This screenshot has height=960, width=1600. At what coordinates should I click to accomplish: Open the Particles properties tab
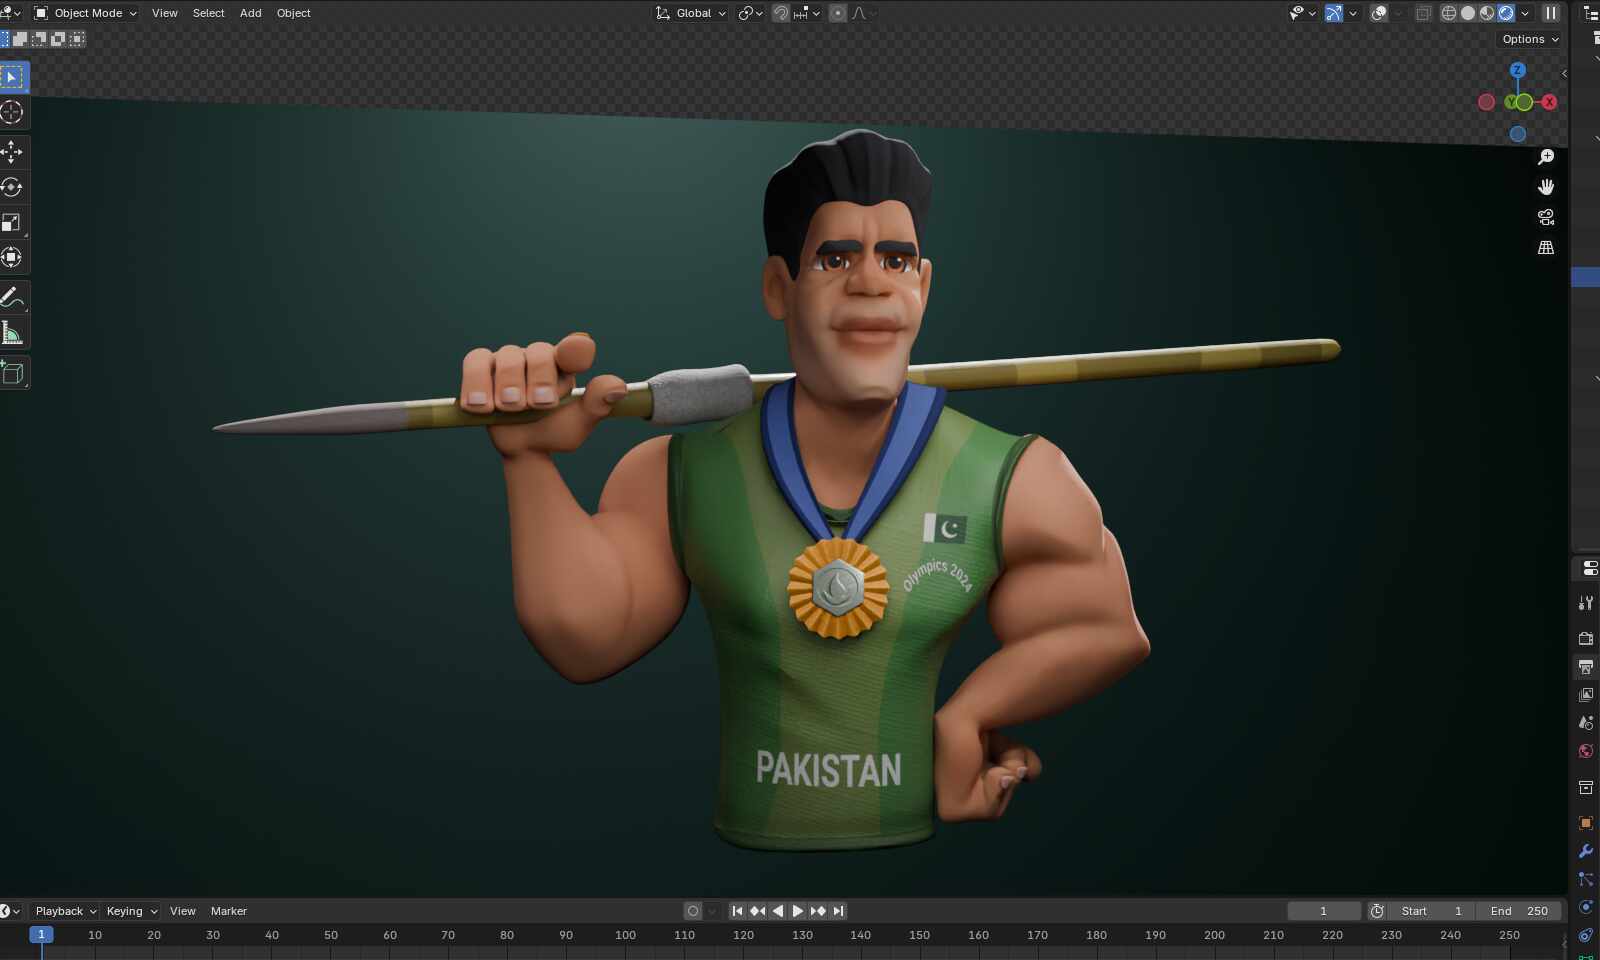coord(1586,879)
